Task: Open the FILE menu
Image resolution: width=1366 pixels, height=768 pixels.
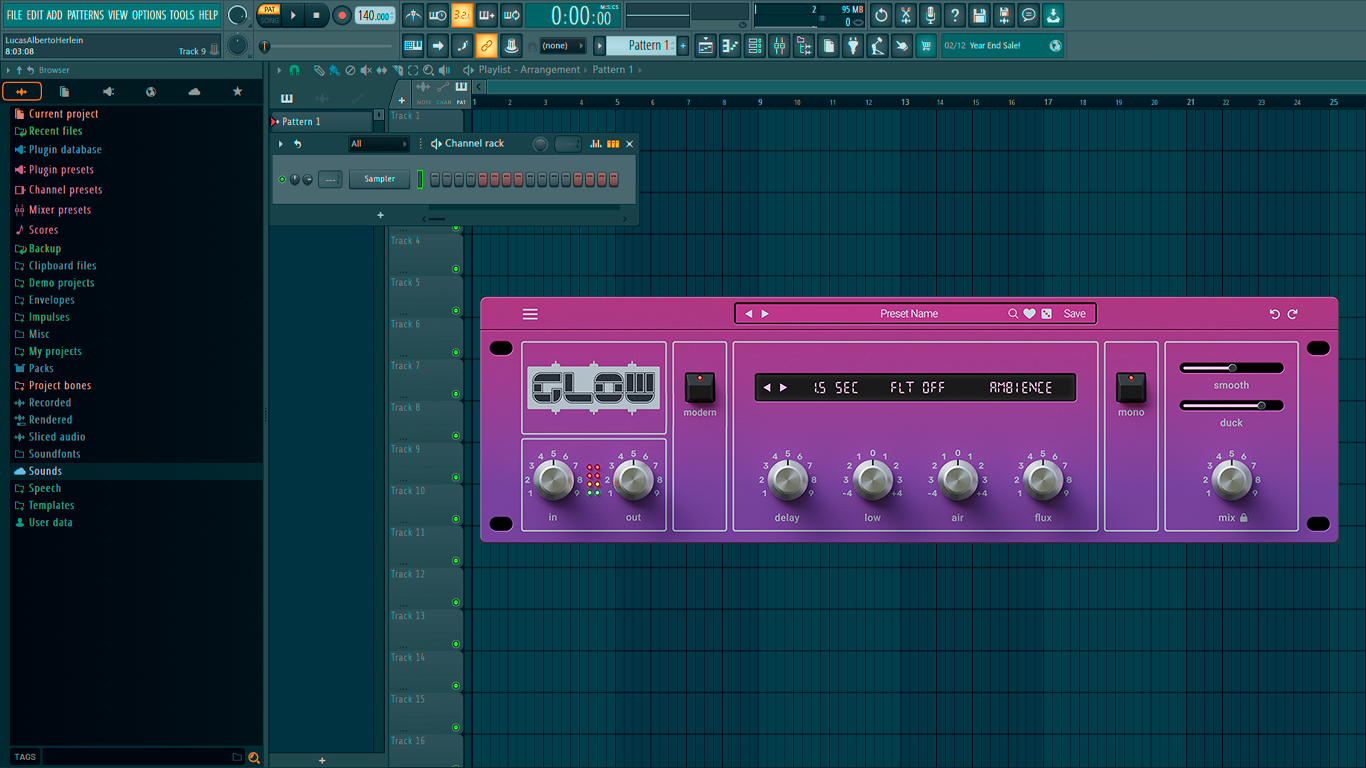Action: (x=14, y=15)
